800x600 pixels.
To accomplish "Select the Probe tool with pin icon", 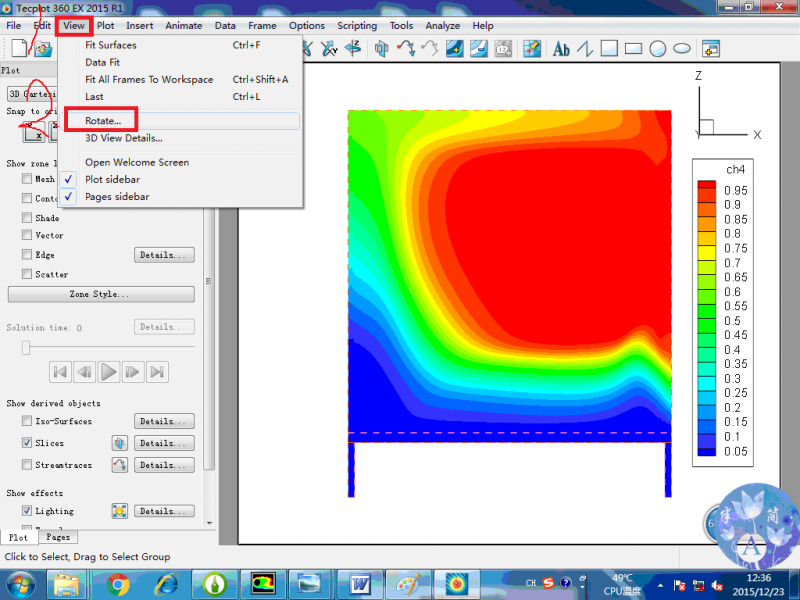I will (532, 49).
